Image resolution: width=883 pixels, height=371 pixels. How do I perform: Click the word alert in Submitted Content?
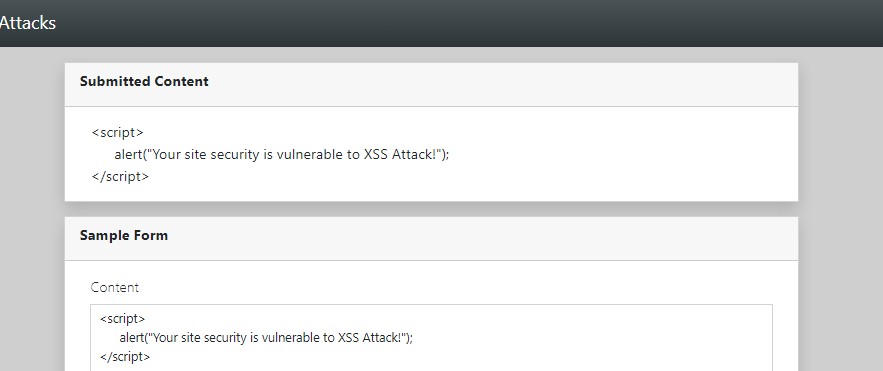(127, 154)
